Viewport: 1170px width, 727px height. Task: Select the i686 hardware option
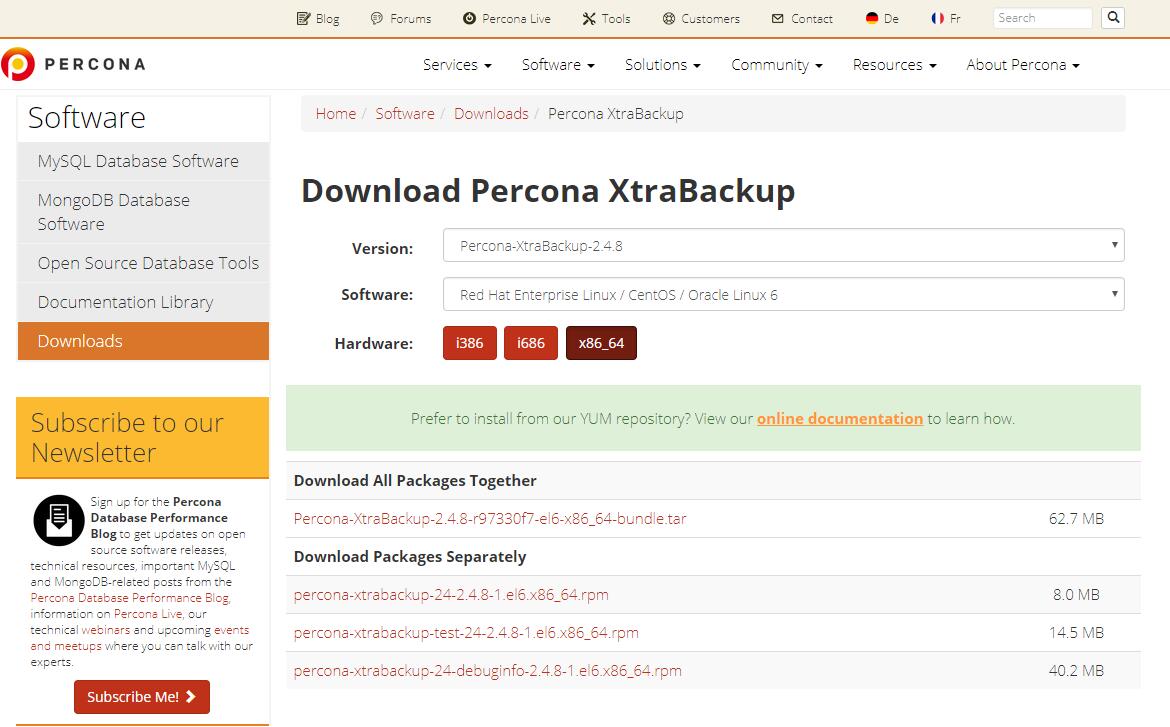(x=530, y=343)
